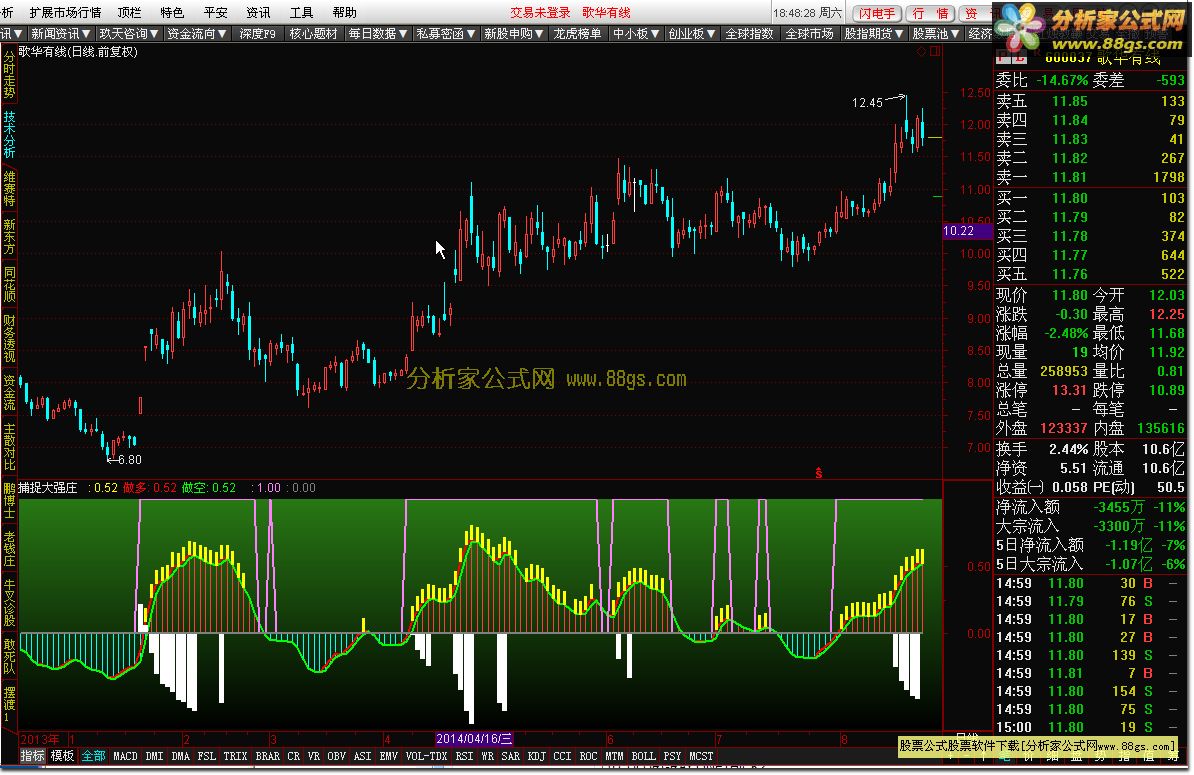Switch to the 指标 bottom tab
Viewport: 1194px width, 775px height.
32,756
